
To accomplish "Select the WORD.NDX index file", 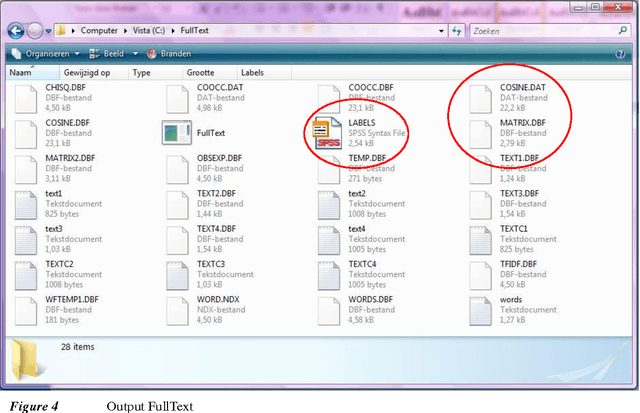I will click(178, 308).
